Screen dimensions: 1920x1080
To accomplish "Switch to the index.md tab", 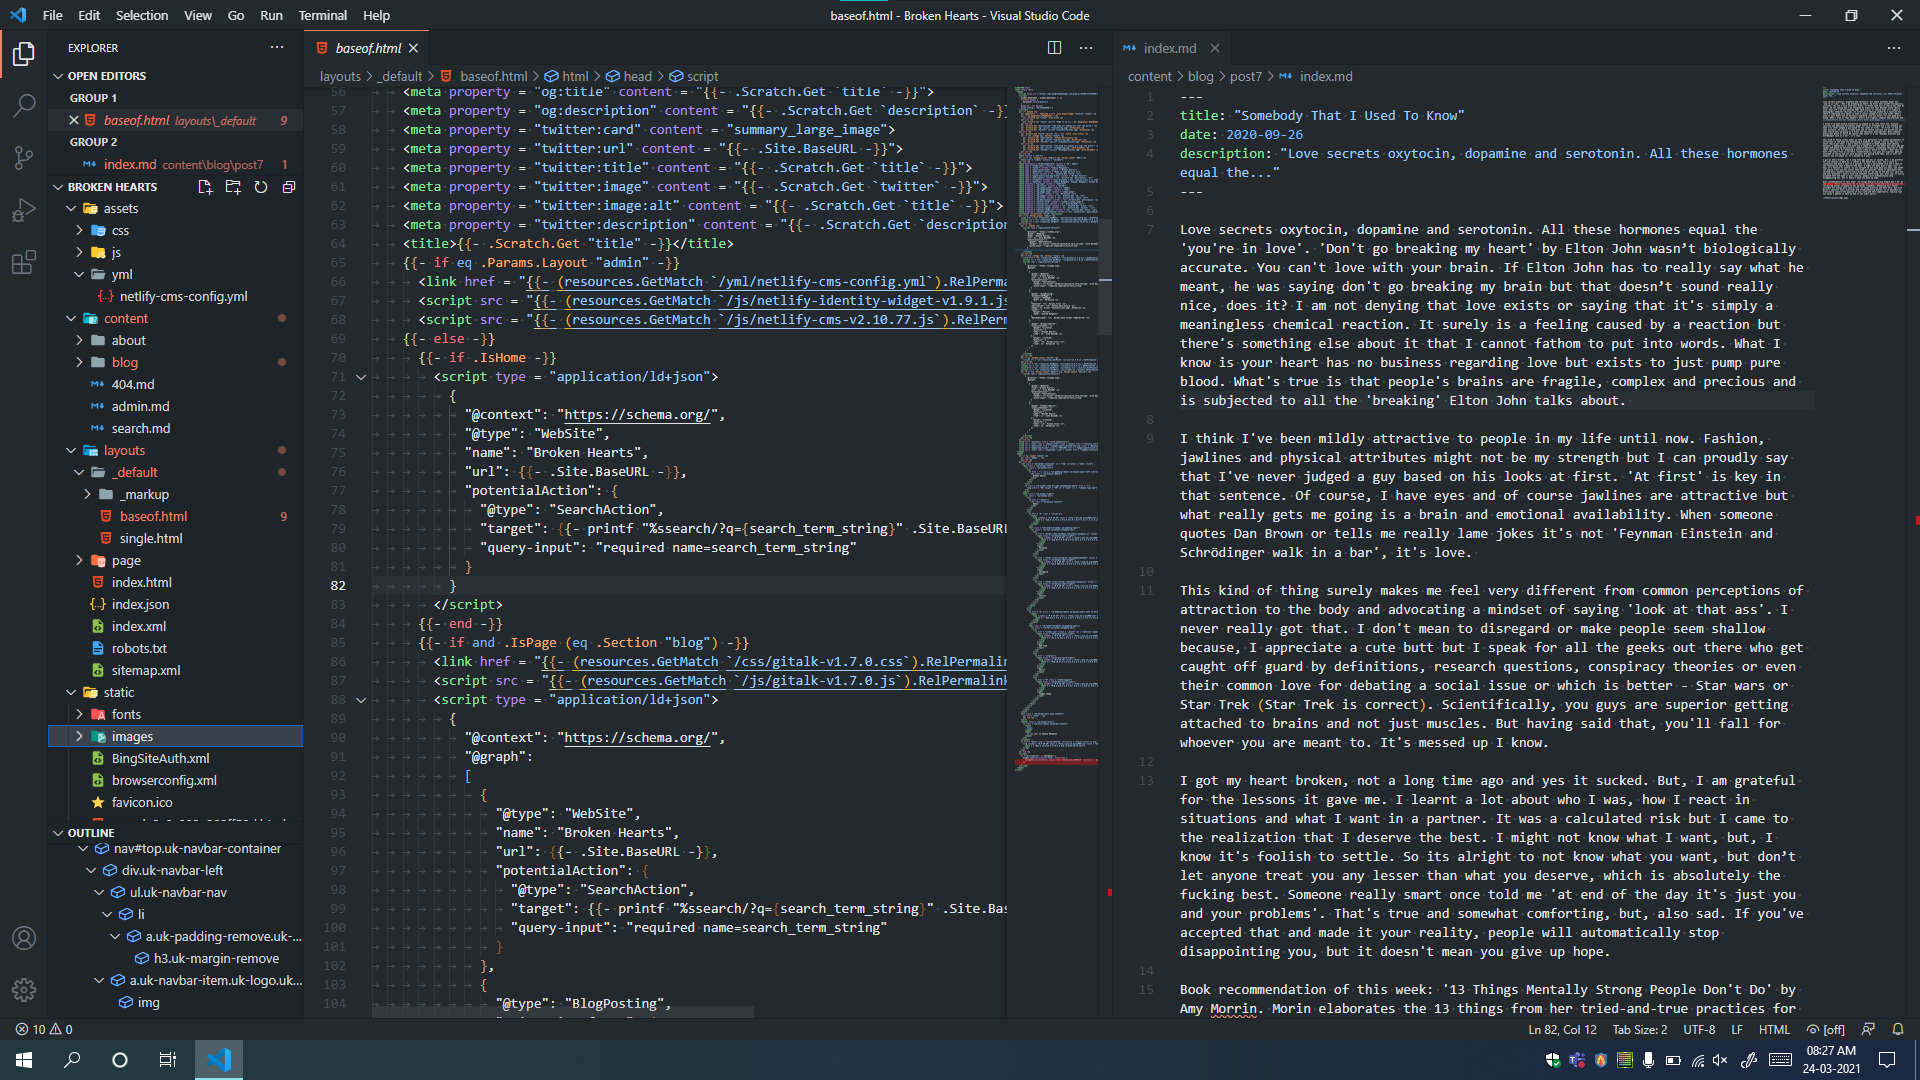I will coord(1170,48).
